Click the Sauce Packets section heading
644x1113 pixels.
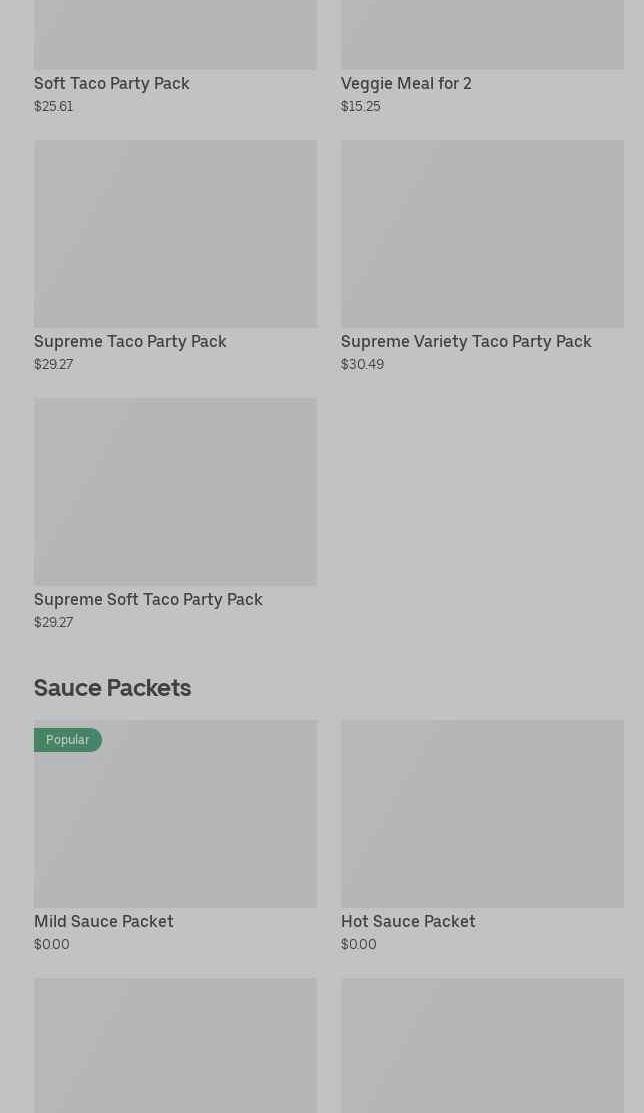coord(112,687)
